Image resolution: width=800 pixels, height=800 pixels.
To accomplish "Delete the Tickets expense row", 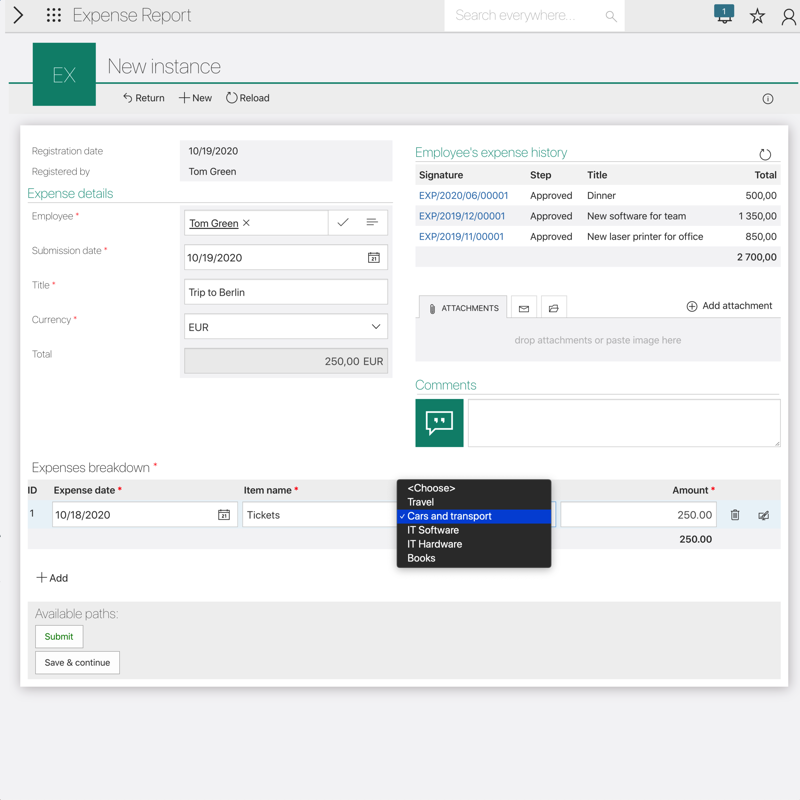I will (735, 515).
